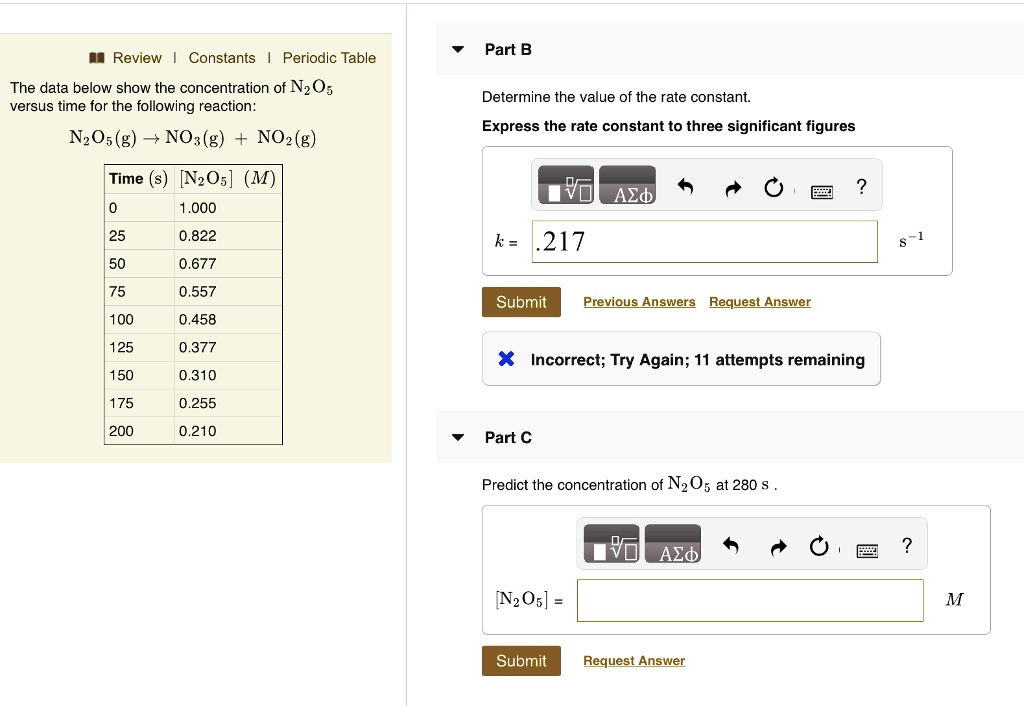
Task: Submit the Part B answer
Action: tap(521, 302)
